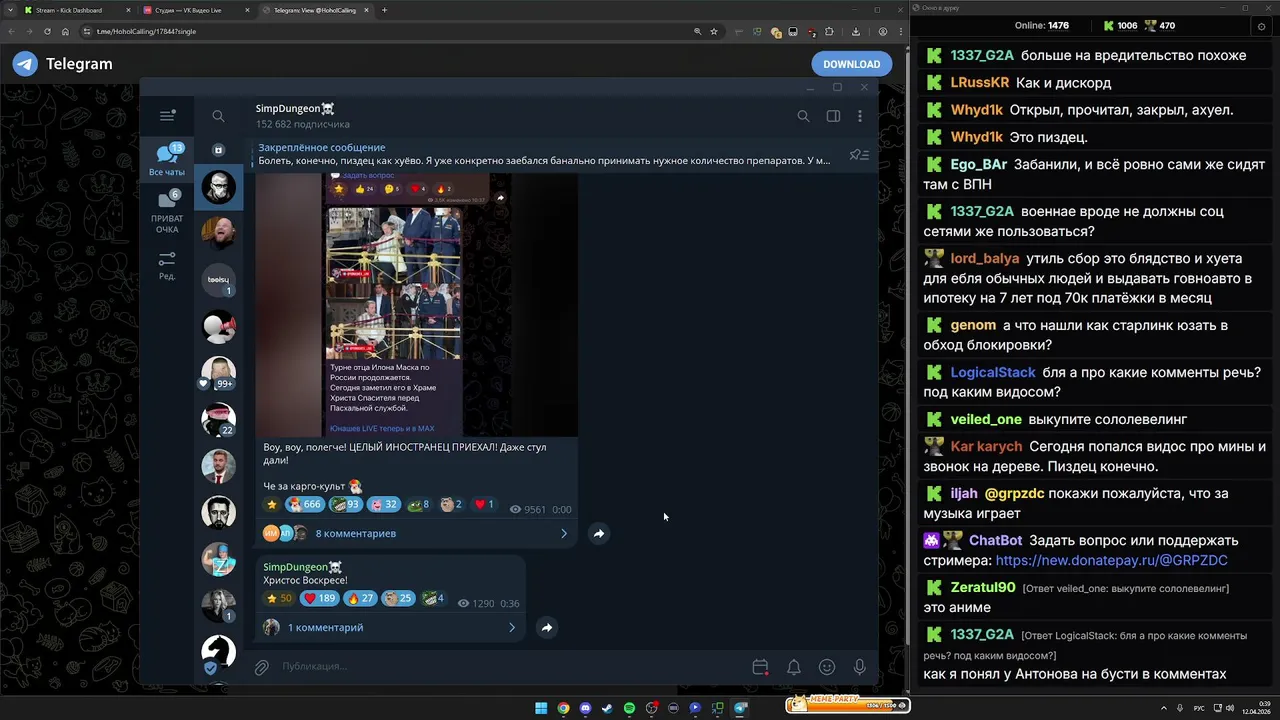Select the ПРИВАТ ОЧКА folder
The width and height of the screenshot is (1280, 720).
[167, 212]
